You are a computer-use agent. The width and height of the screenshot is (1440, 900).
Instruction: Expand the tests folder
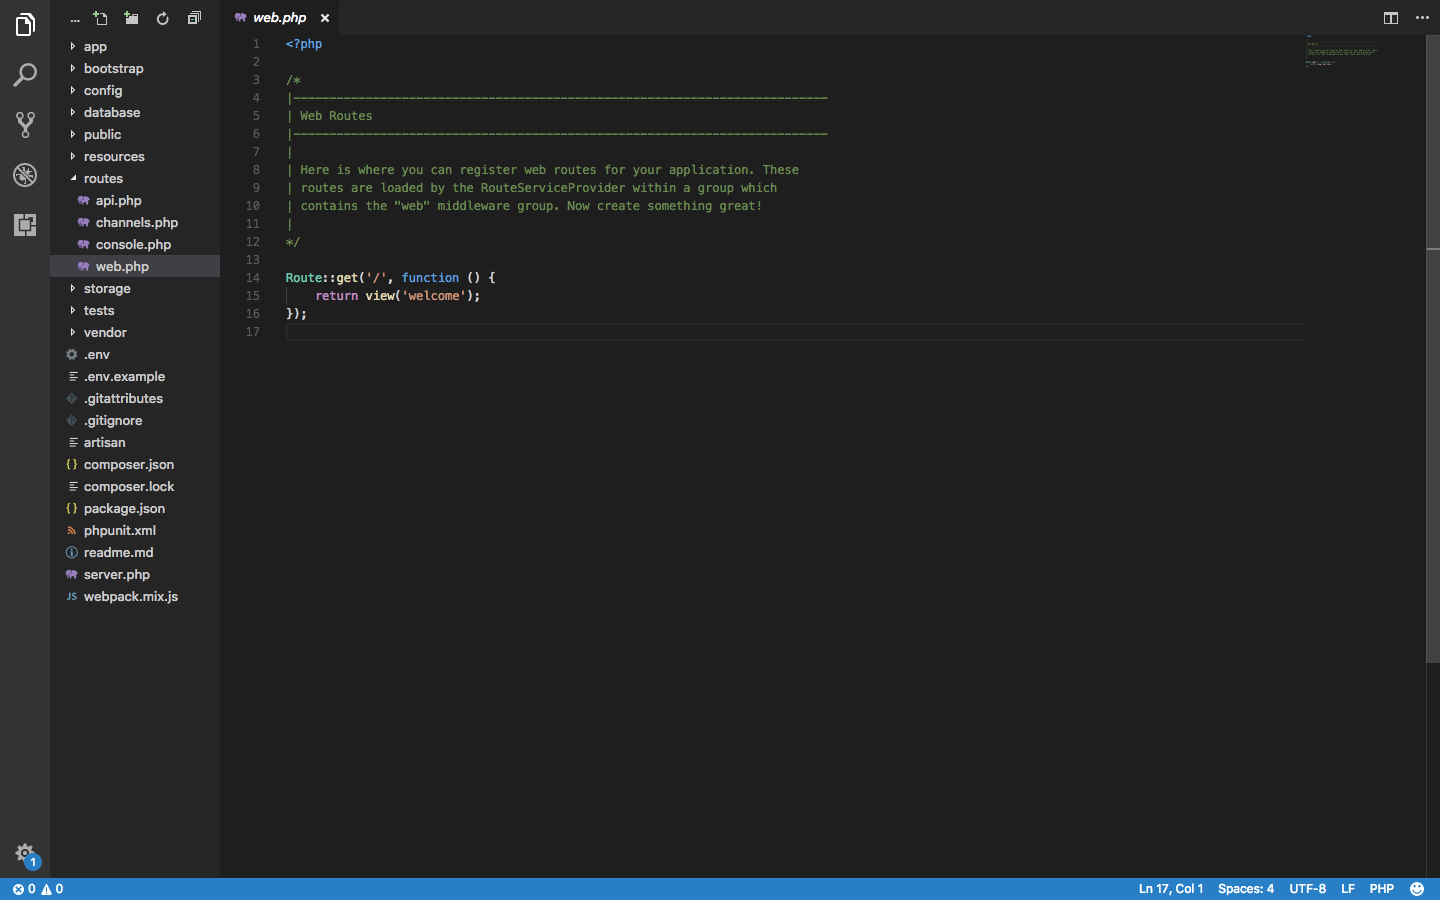[135, 310]
